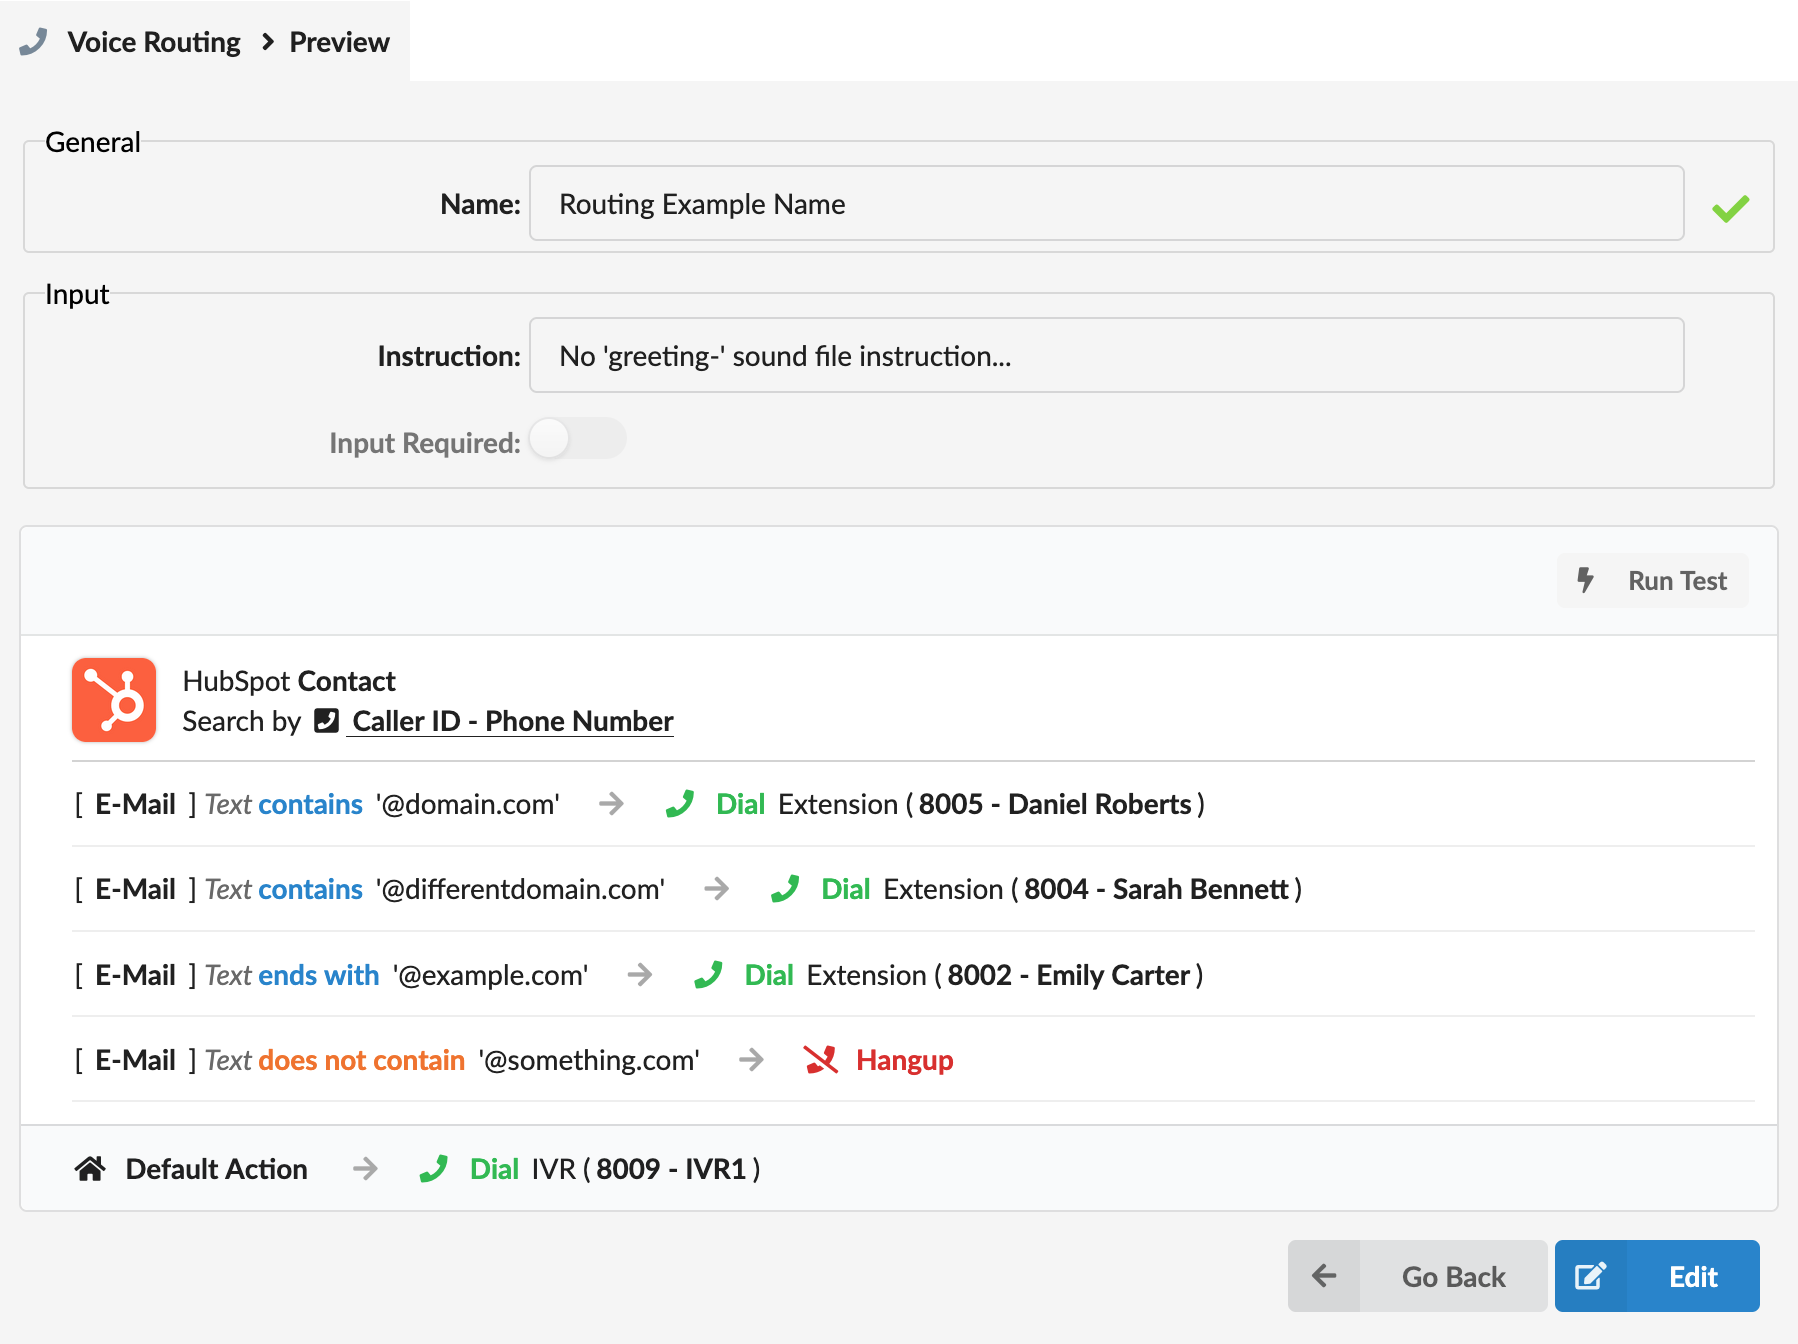Click the arrow icon in the @example.com rule

point(640,974)
